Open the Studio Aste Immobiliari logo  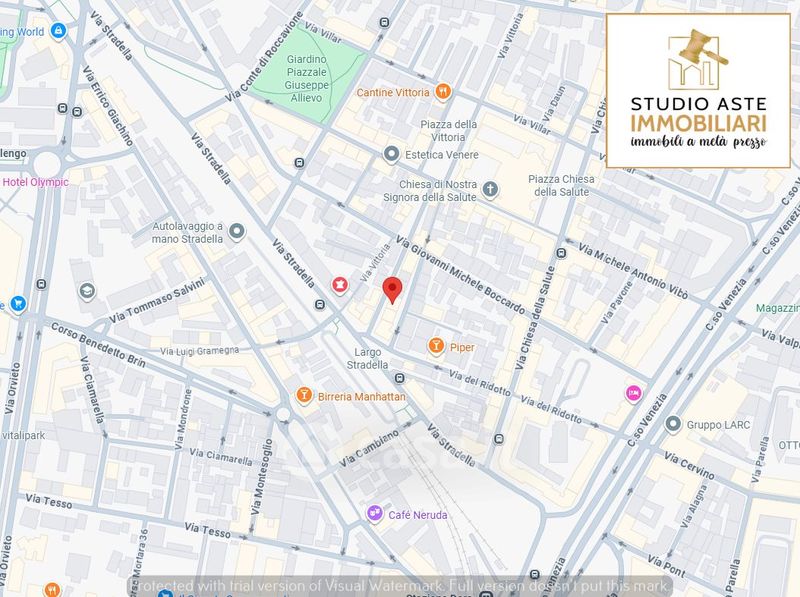tap(697, 88)
